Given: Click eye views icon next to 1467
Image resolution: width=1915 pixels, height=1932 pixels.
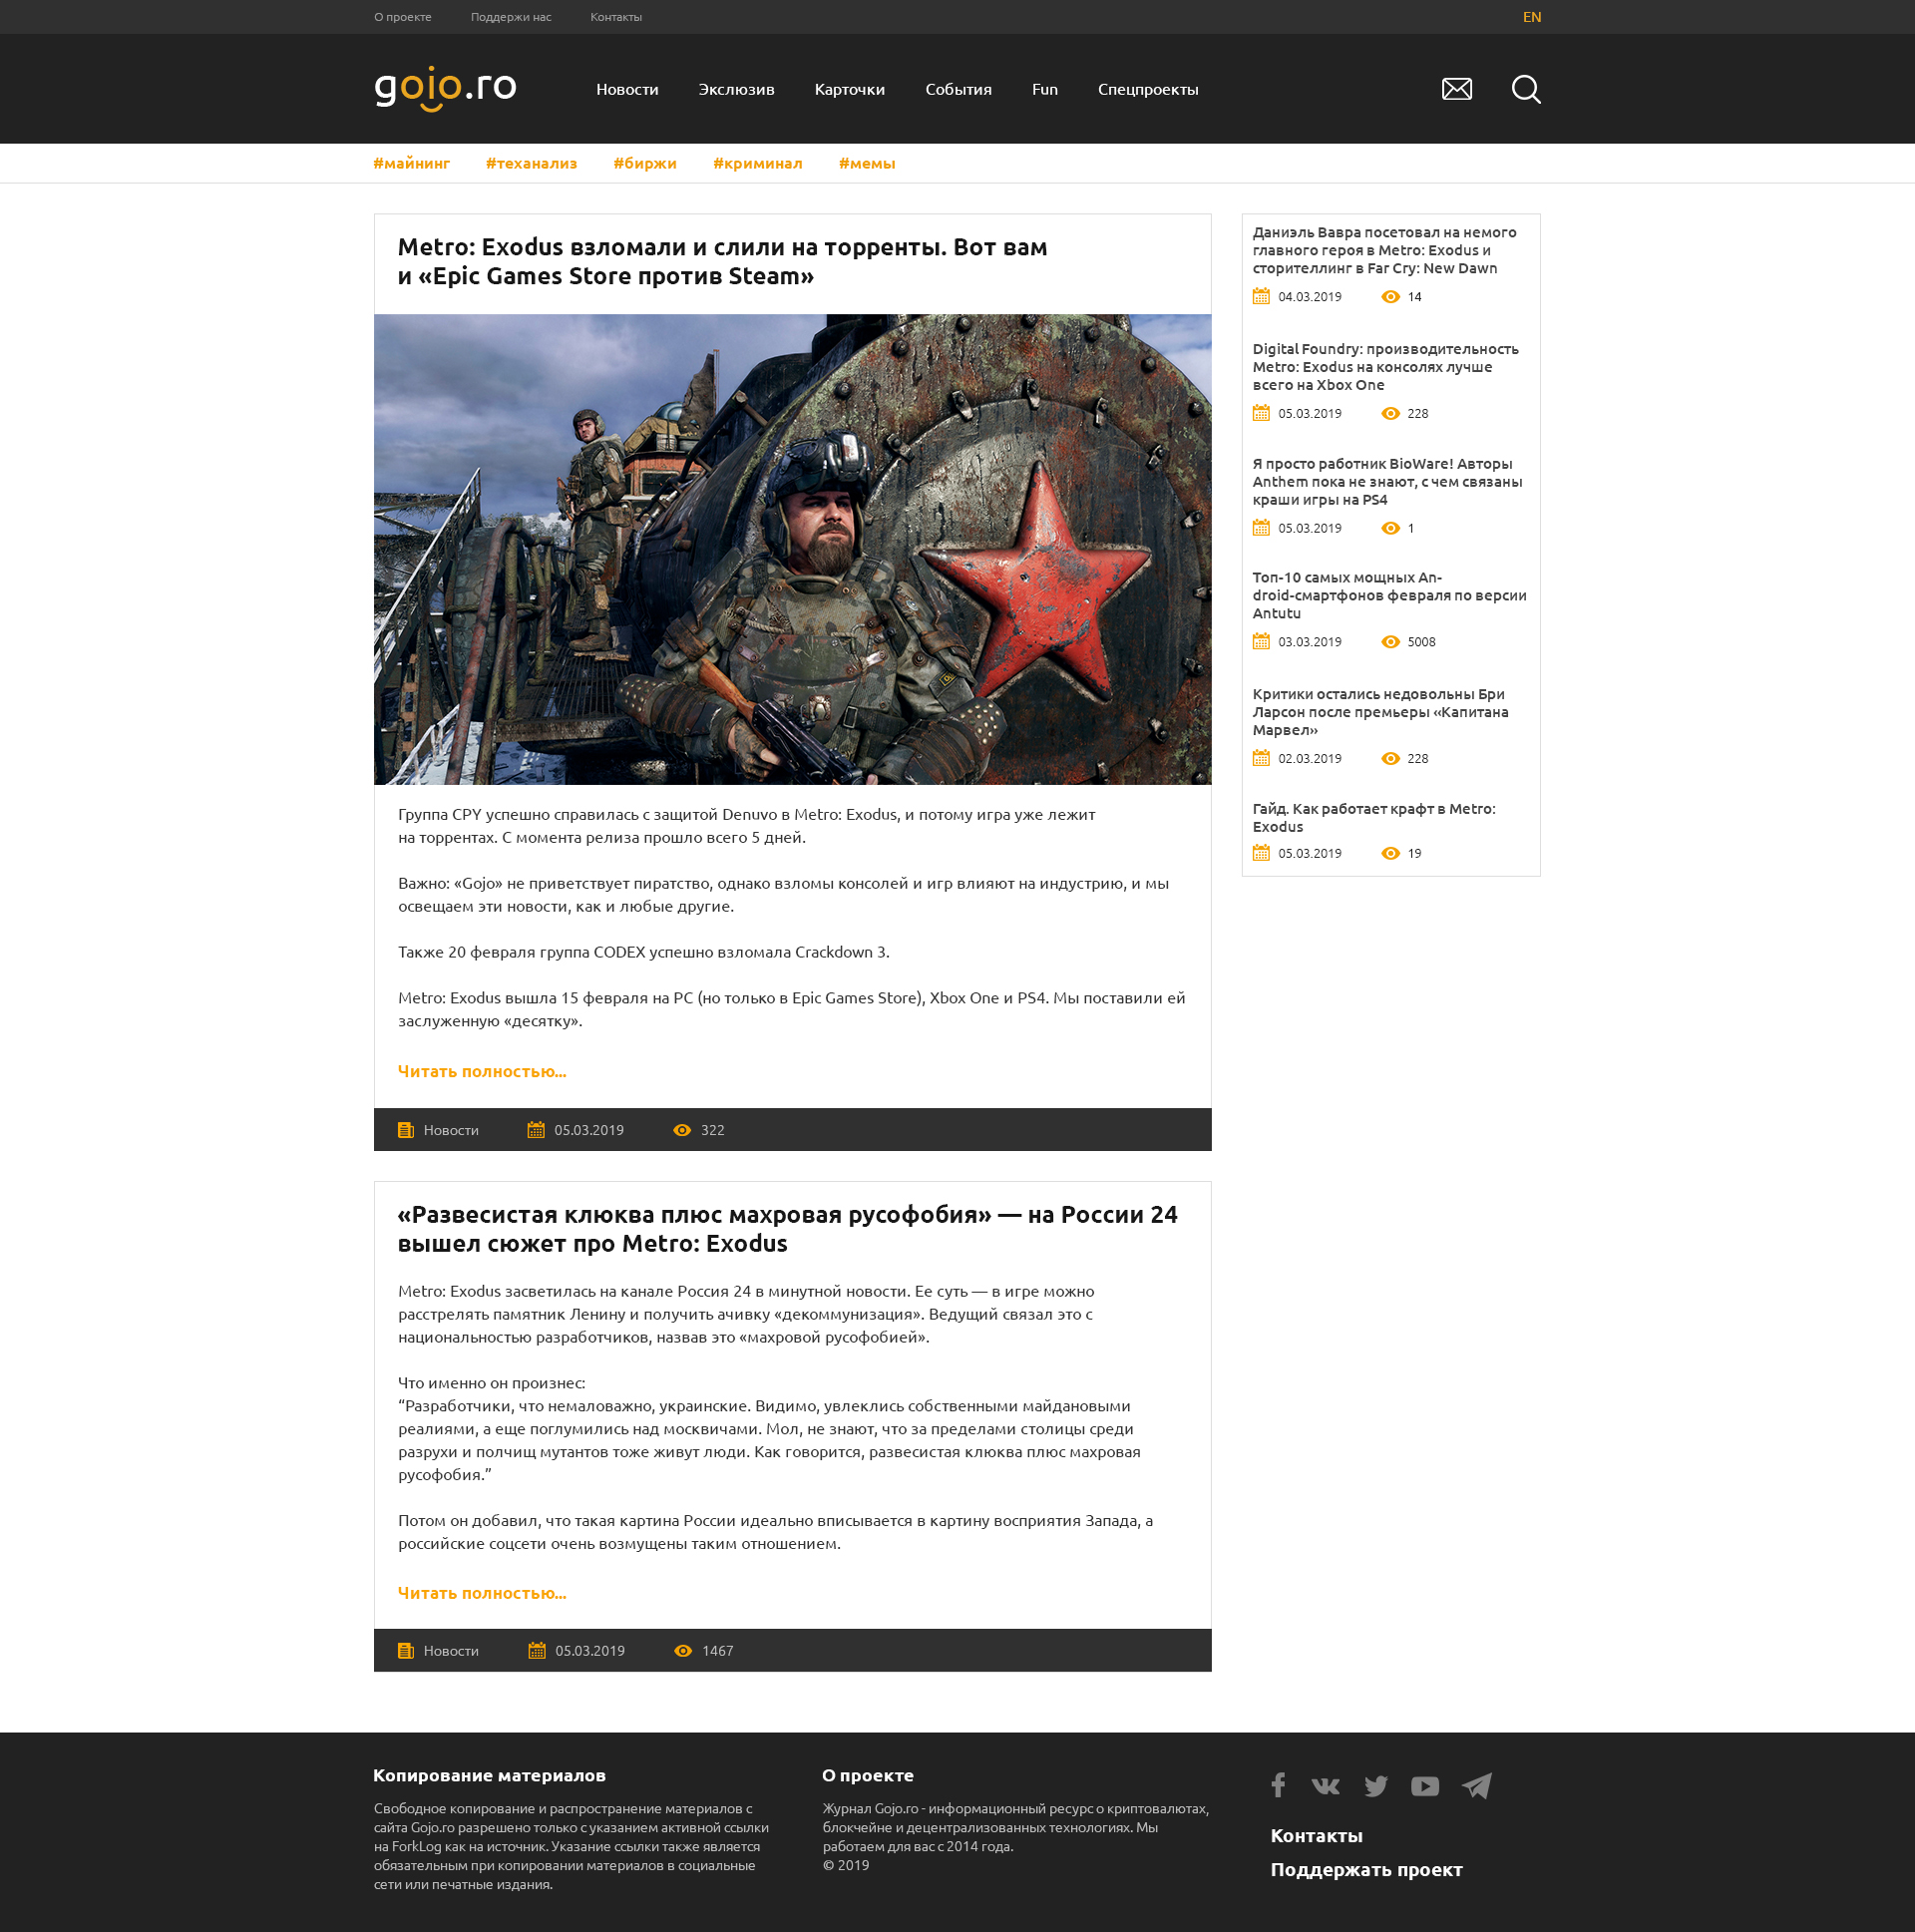Looking at the screenshot, I should coord(683,1651).
